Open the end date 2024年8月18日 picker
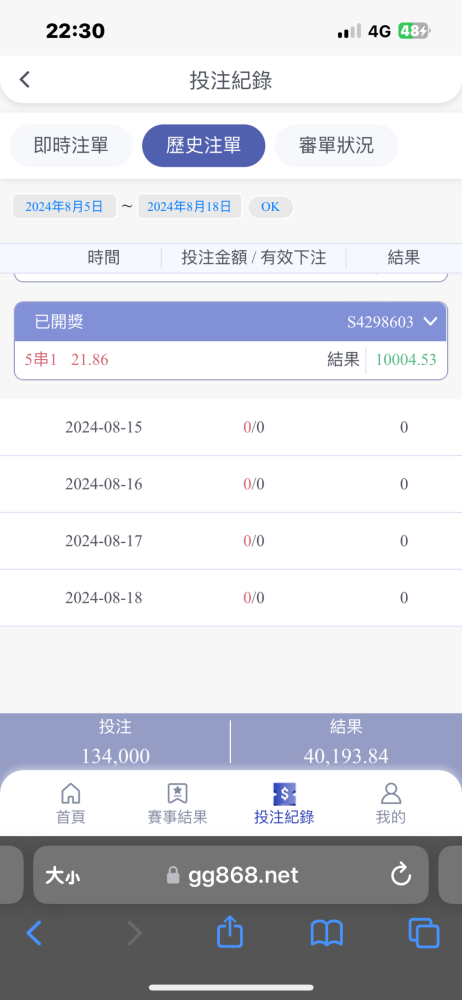Screen dimensions: 462x1000 pos(190,207)
